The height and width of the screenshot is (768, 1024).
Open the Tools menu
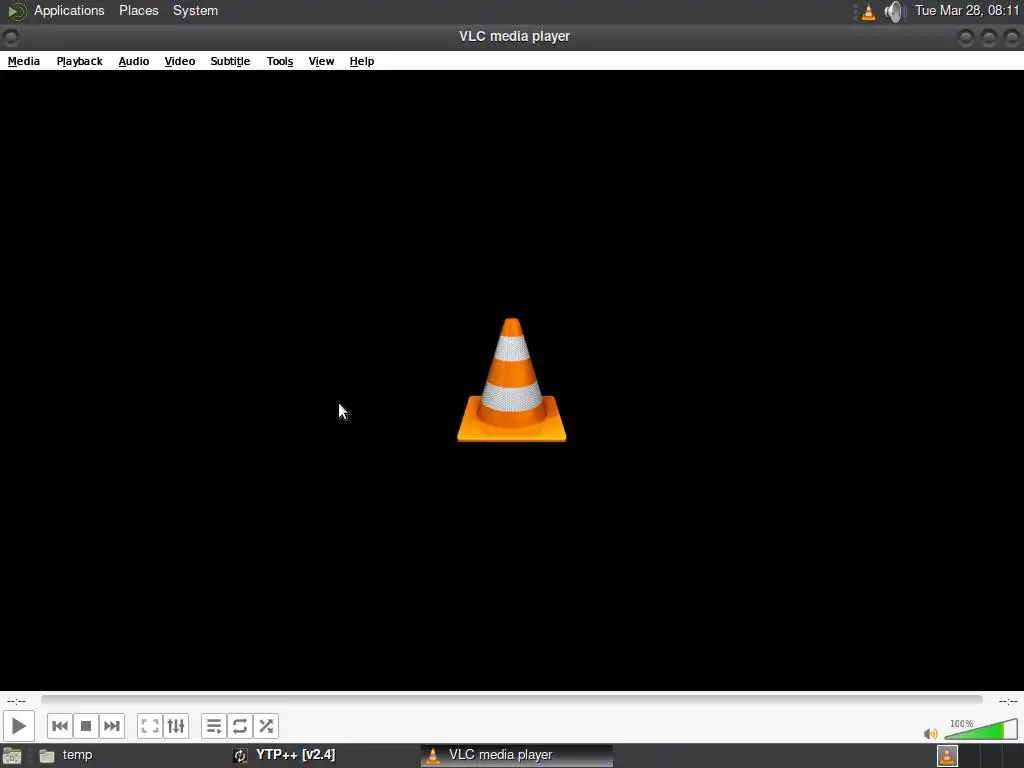280,61
